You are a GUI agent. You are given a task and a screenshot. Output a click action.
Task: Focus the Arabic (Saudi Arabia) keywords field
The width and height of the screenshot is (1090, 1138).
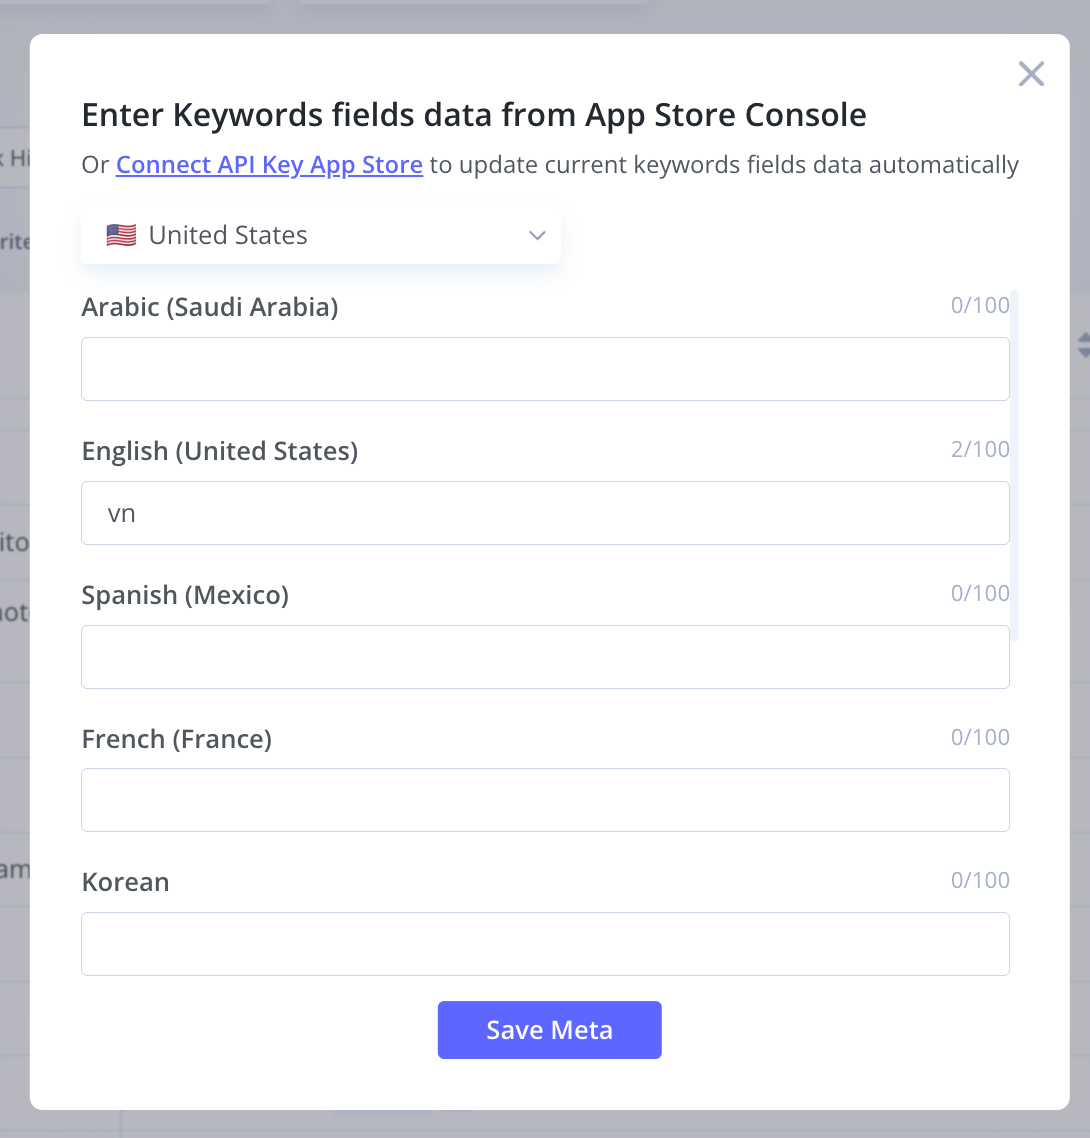[545, 369]
